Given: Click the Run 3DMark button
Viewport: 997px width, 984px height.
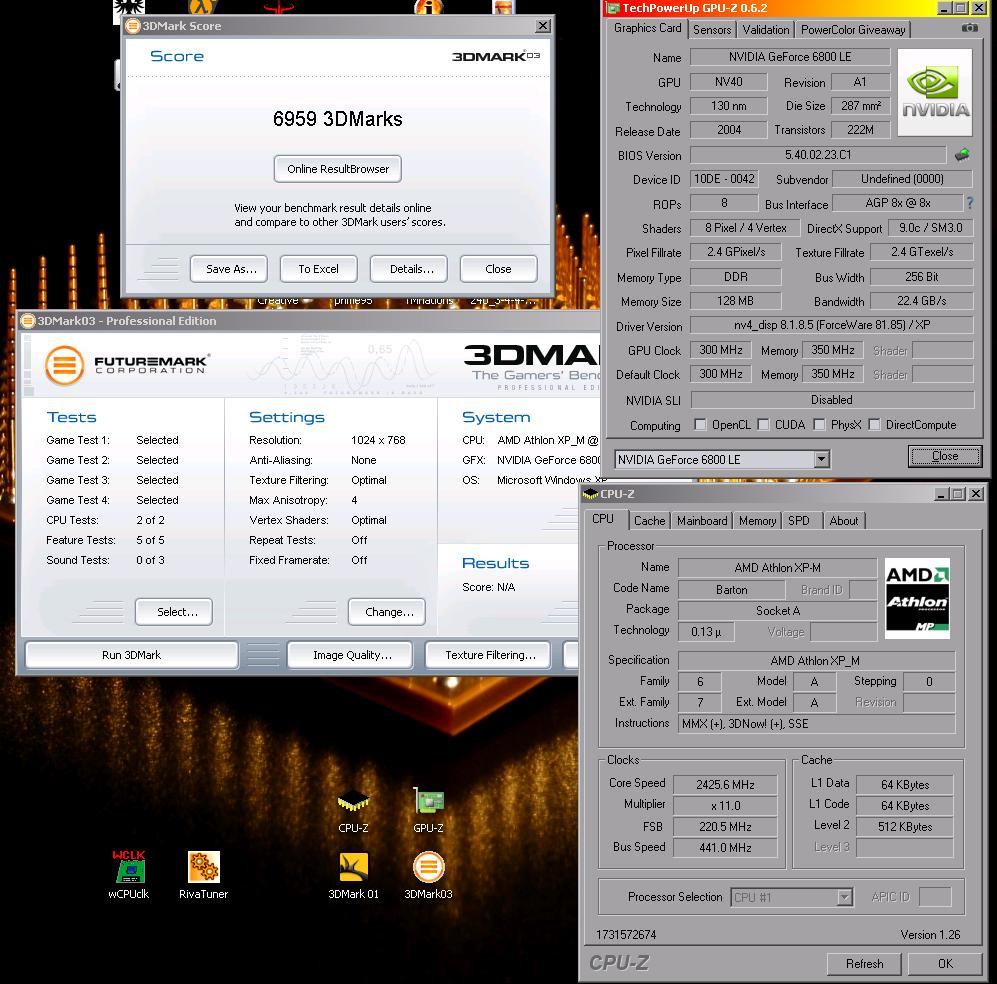Looking at the screenshot, I should [132, 655].
